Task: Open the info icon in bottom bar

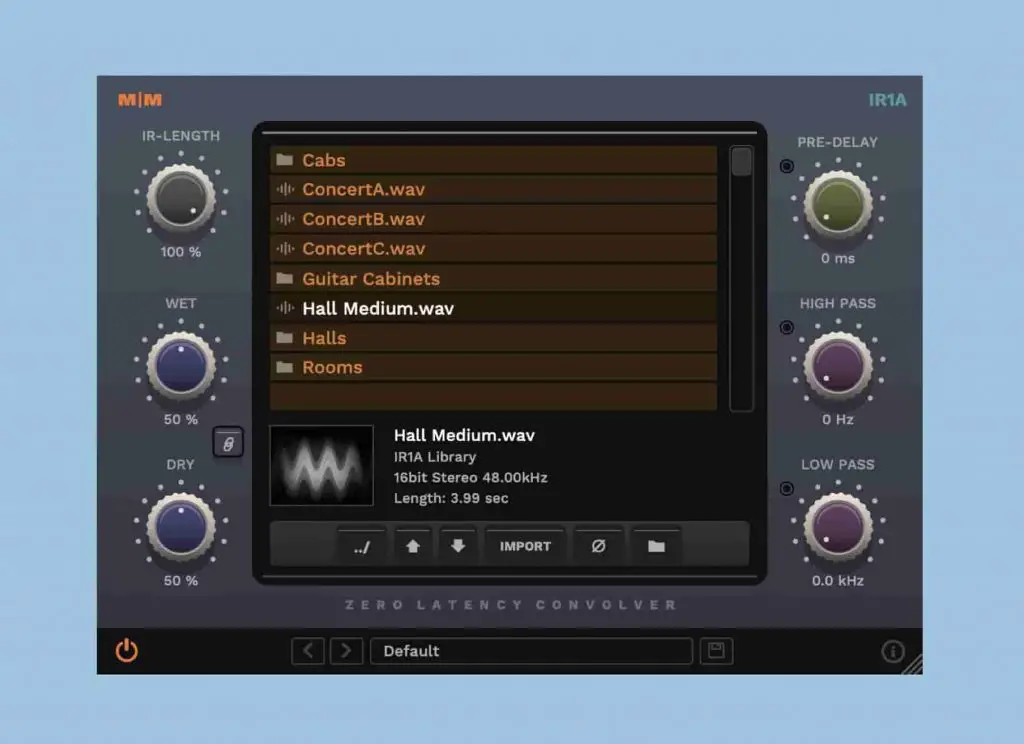Action: pos(893,651)
